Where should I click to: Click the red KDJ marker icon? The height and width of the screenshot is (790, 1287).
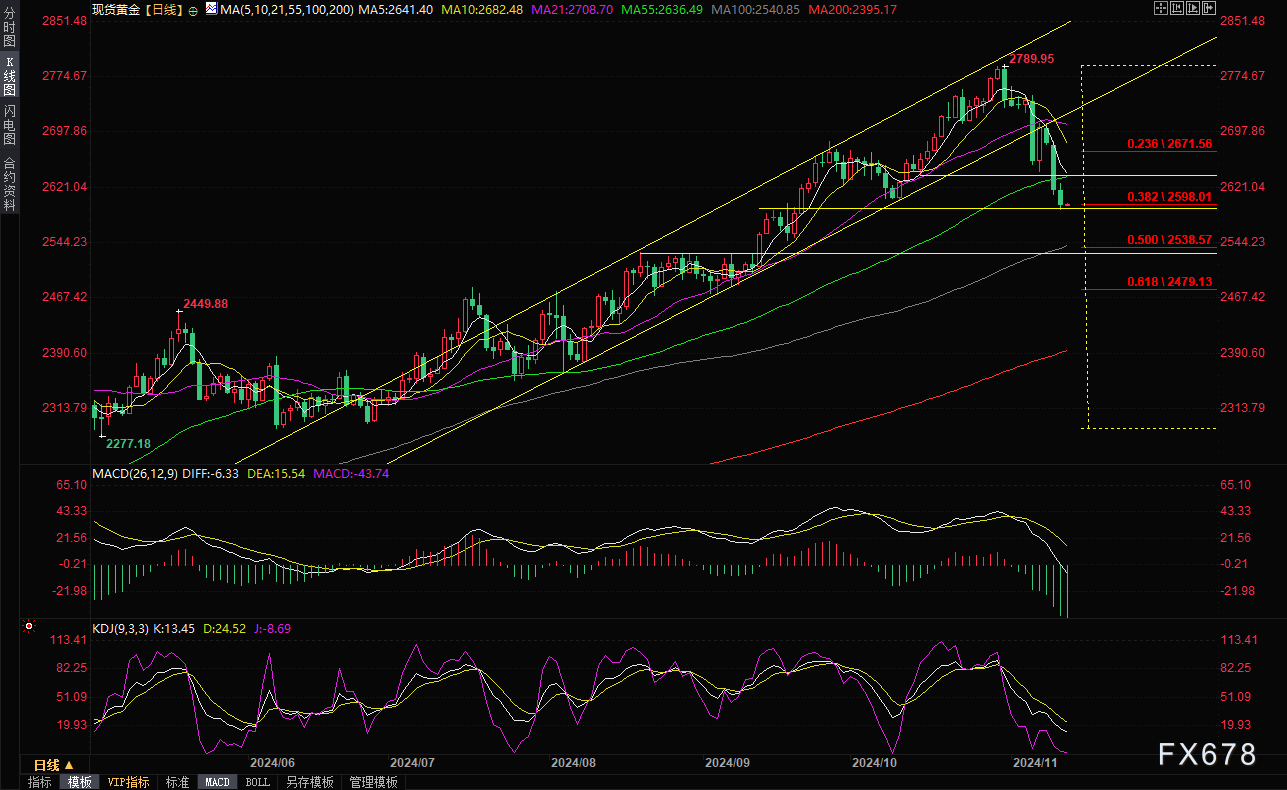tap(29, 628)
